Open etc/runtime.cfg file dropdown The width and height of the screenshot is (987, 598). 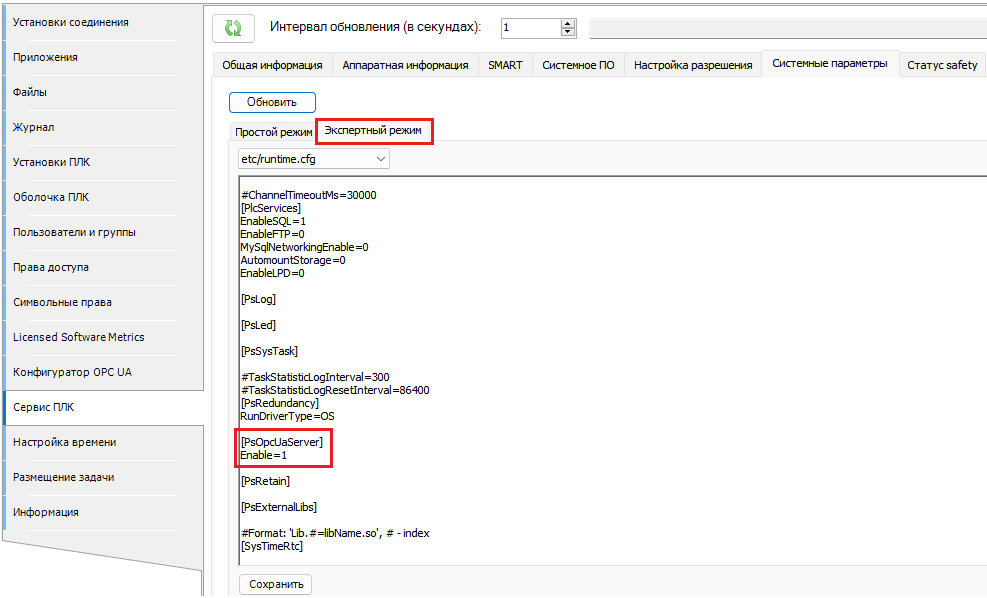[x=312, y=159]
